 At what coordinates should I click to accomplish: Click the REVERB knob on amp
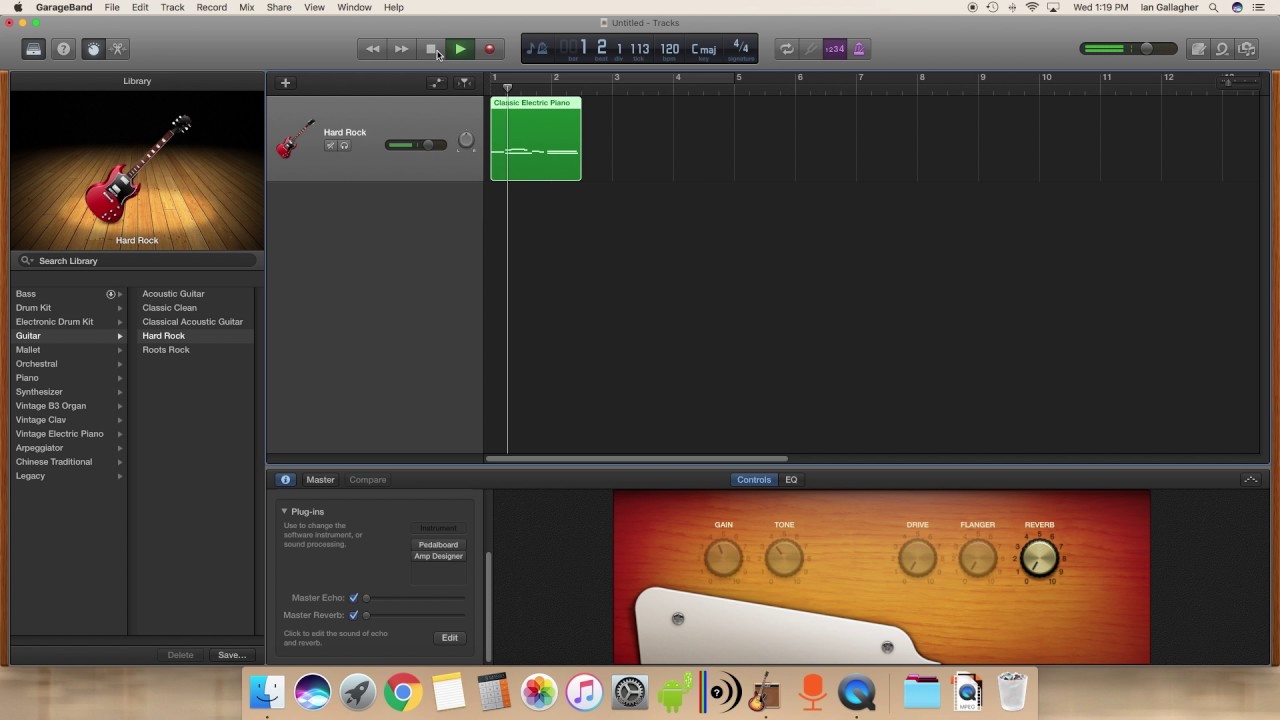click(x=1039, y=558)
